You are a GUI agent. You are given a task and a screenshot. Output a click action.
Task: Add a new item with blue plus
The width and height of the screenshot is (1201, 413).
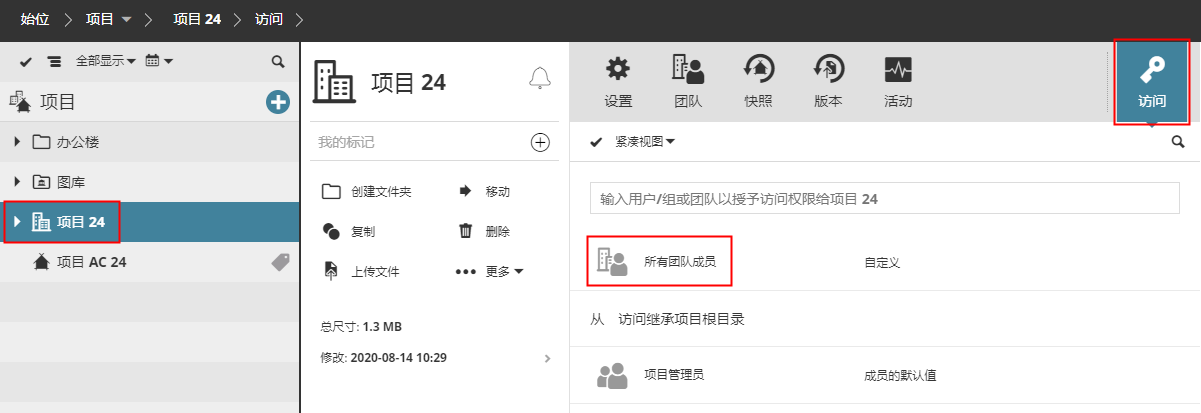pos(277,102)
